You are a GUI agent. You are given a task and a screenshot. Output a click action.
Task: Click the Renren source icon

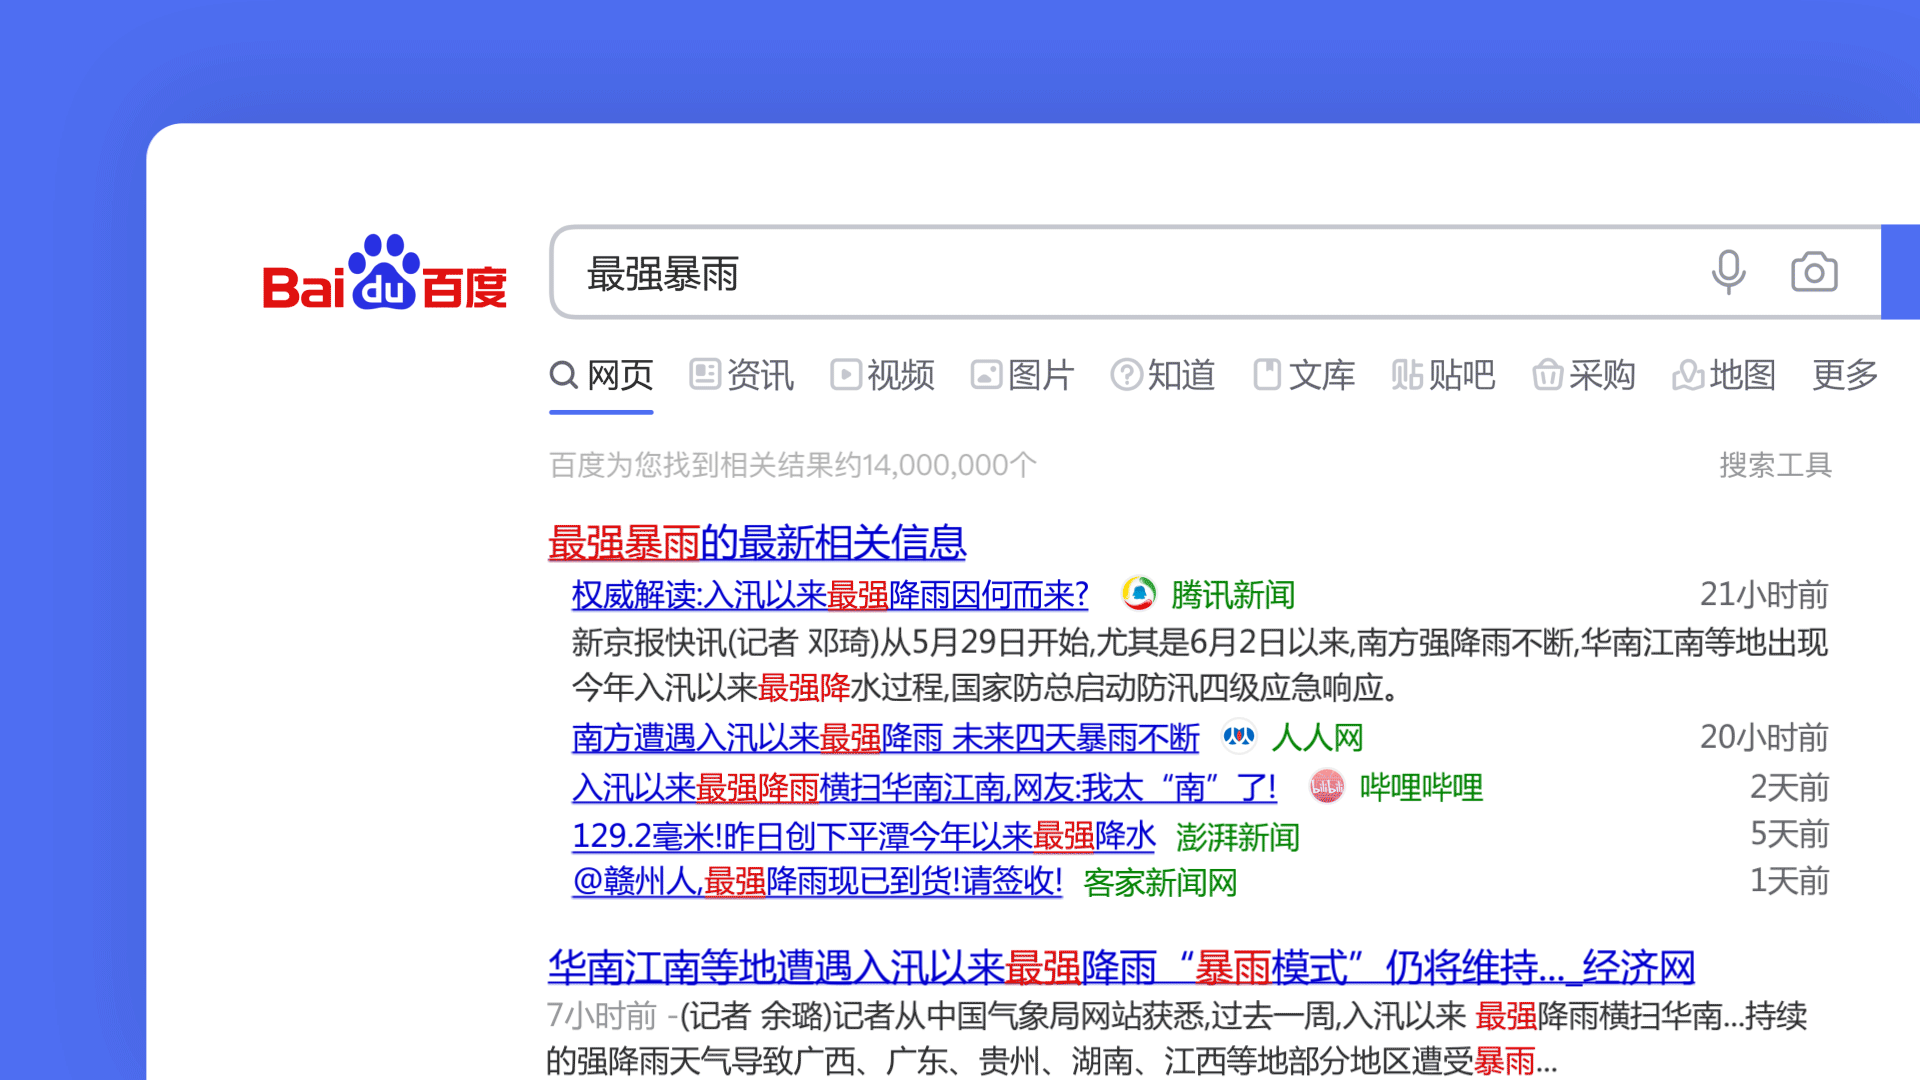[1238, 737]
